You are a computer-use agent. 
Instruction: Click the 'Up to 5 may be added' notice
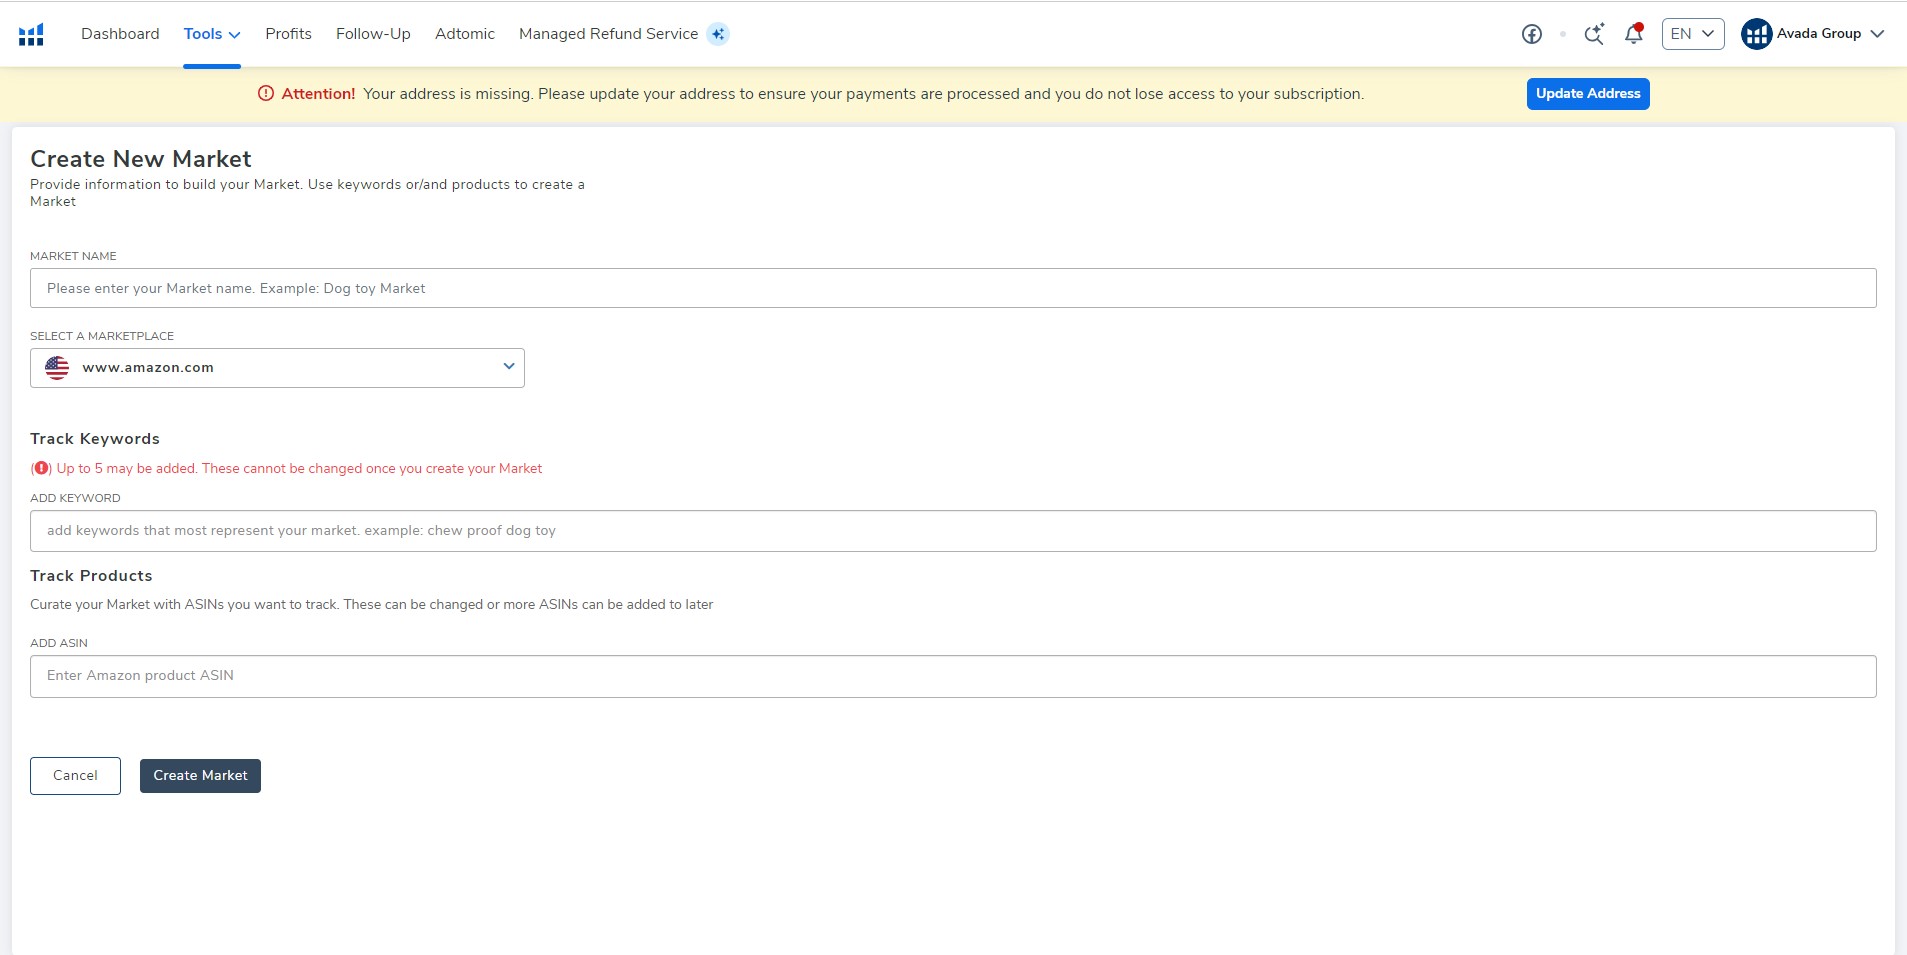coord(299,468)
